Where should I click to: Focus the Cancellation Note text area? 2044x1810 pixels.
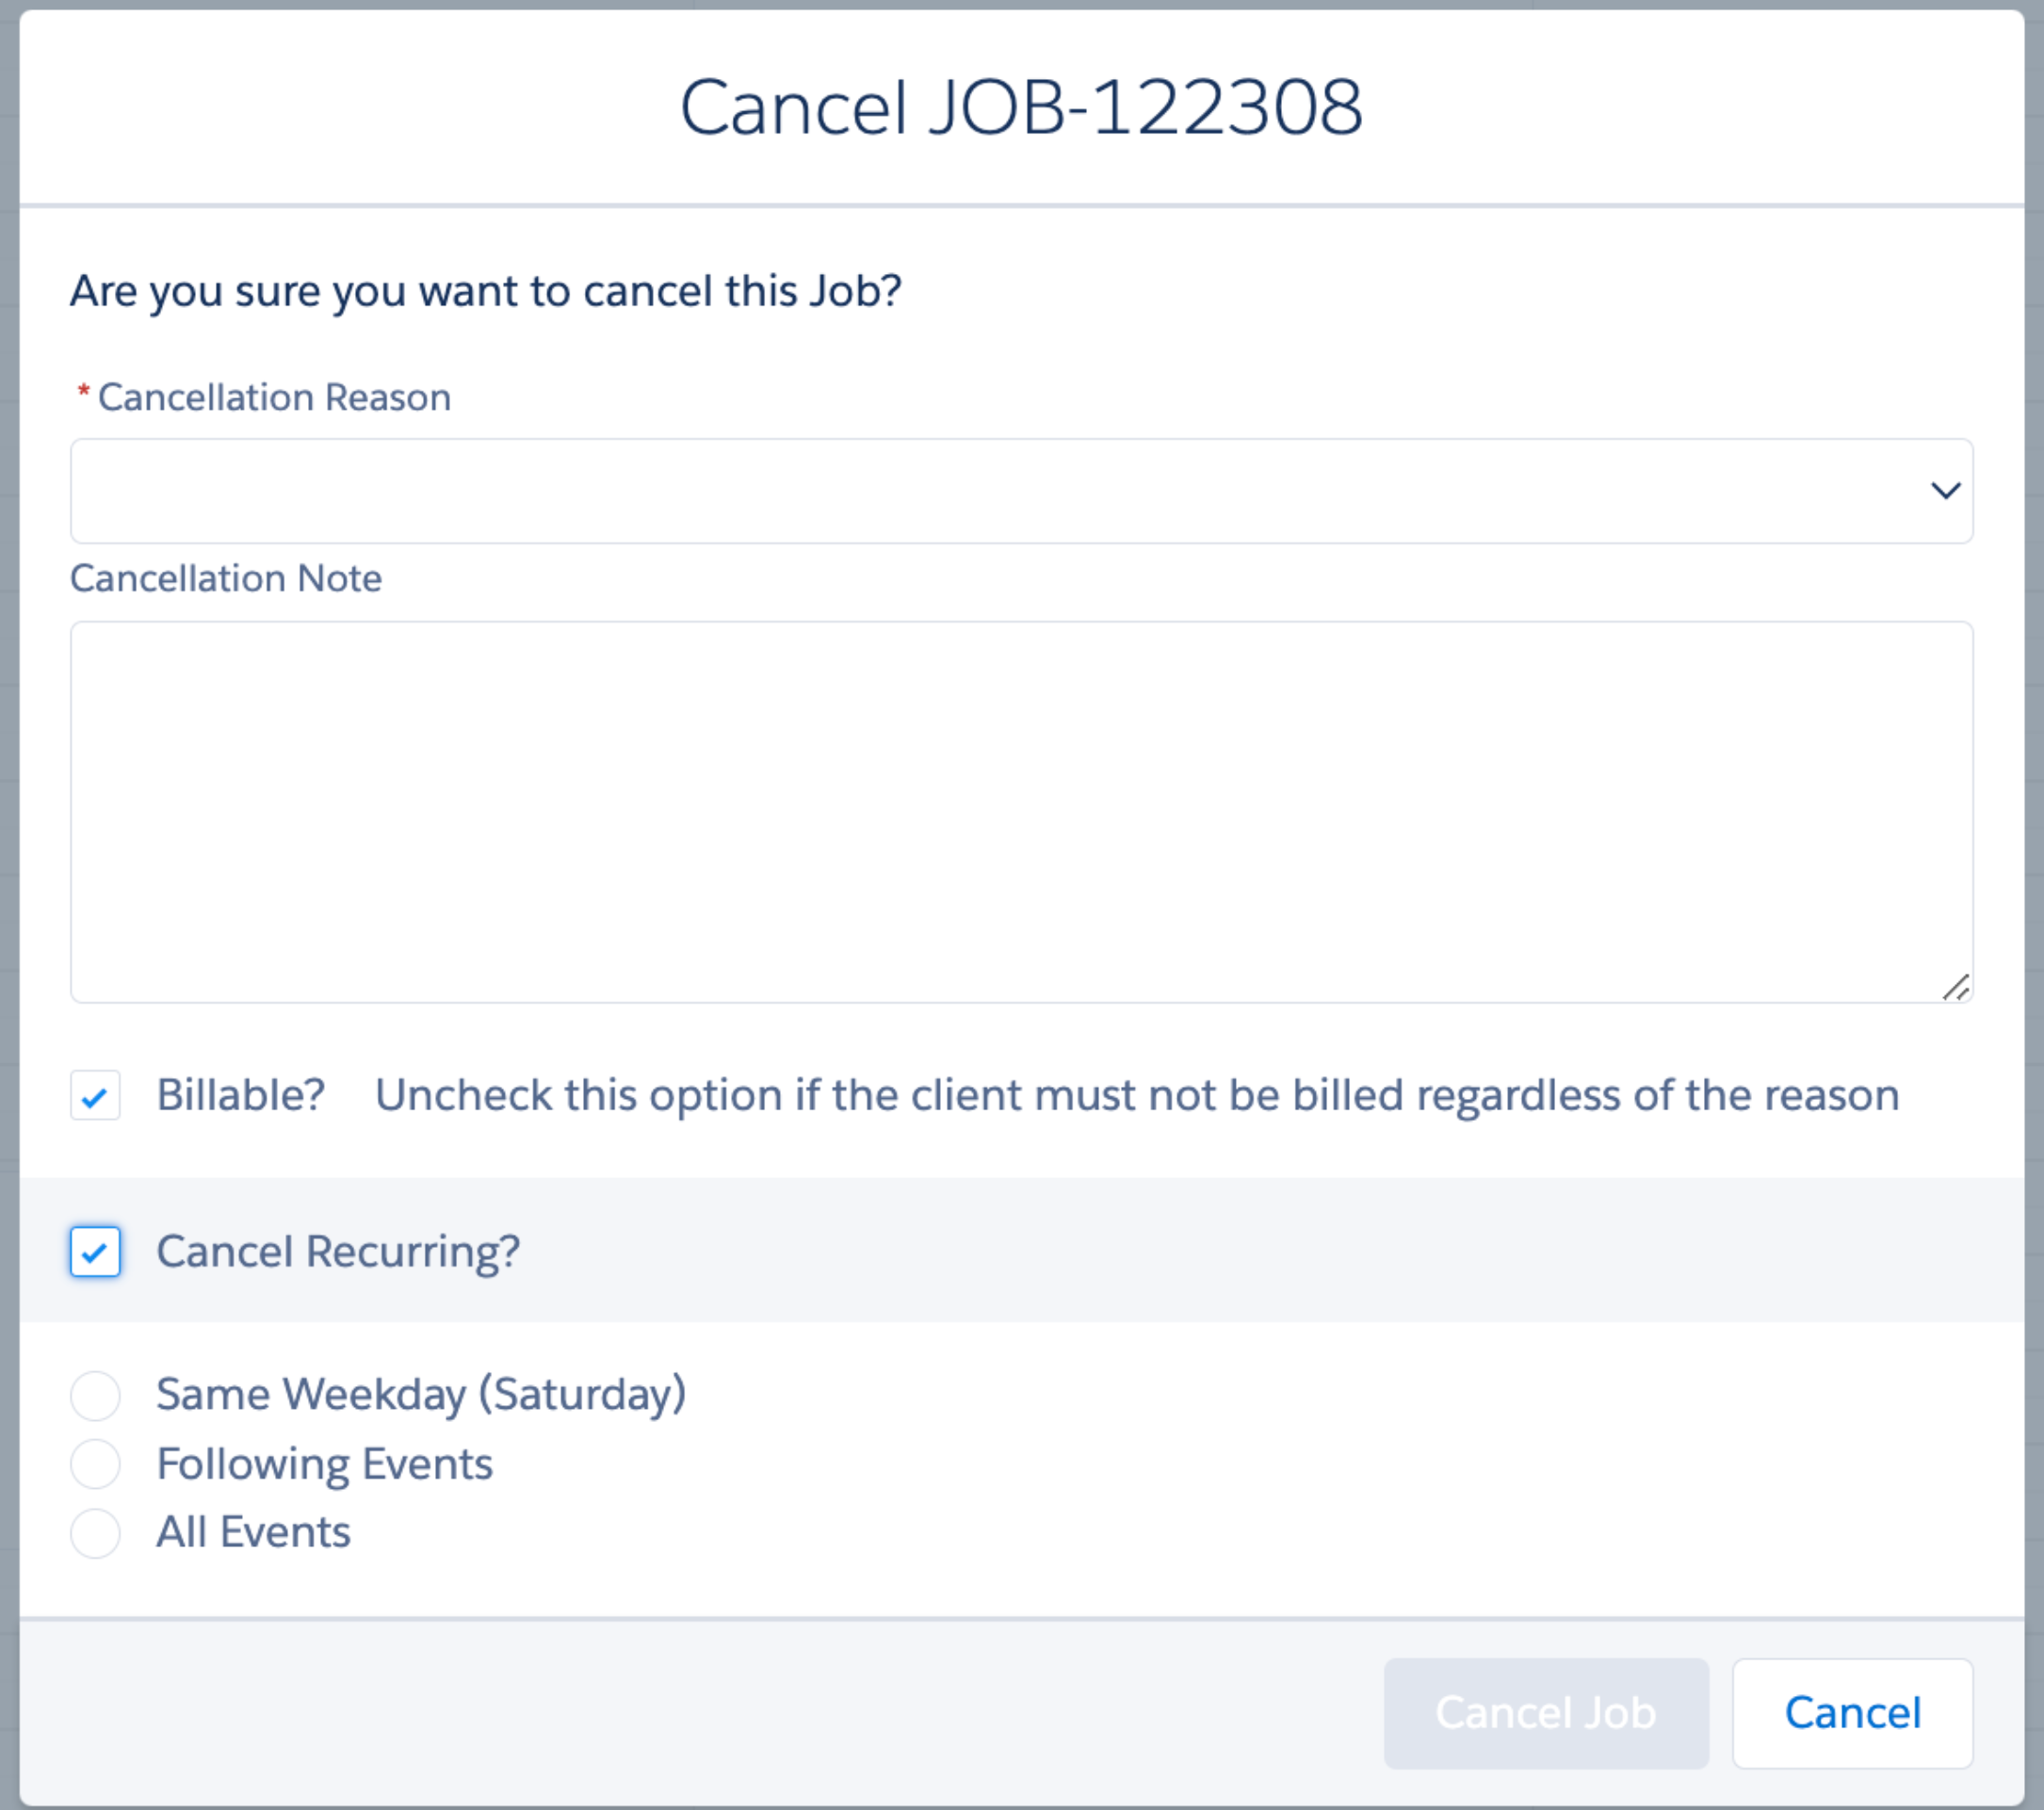coord(1021,812)
